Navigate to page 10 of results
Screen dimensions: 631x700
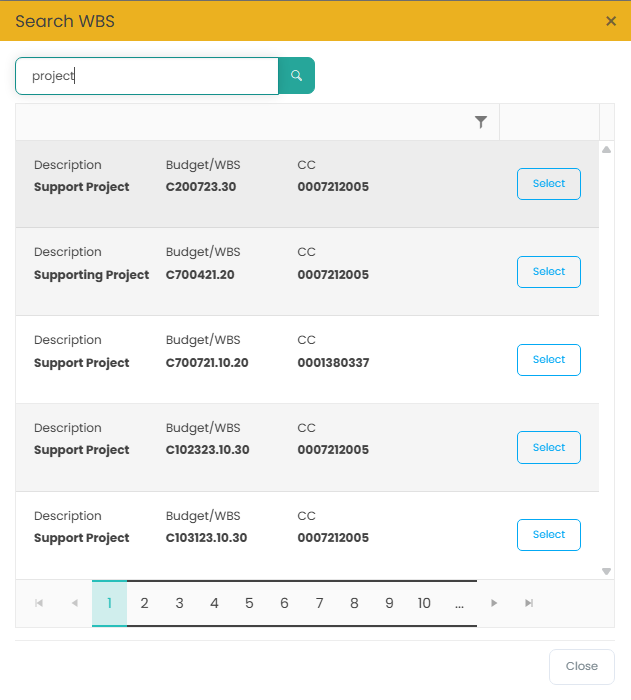424,603
